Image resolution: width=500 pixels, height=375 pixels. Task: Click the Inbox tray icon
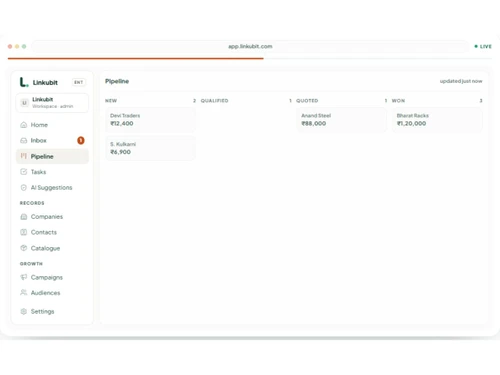[24, 141]
